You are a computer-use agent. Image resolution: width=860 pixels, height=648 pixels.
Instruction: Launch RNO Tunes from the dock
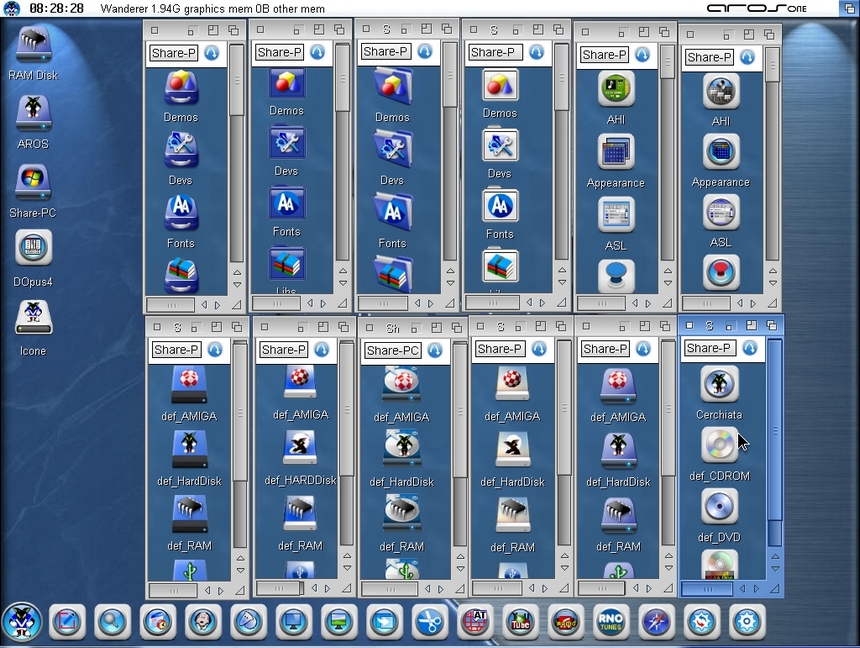click(x=610, y=622)
